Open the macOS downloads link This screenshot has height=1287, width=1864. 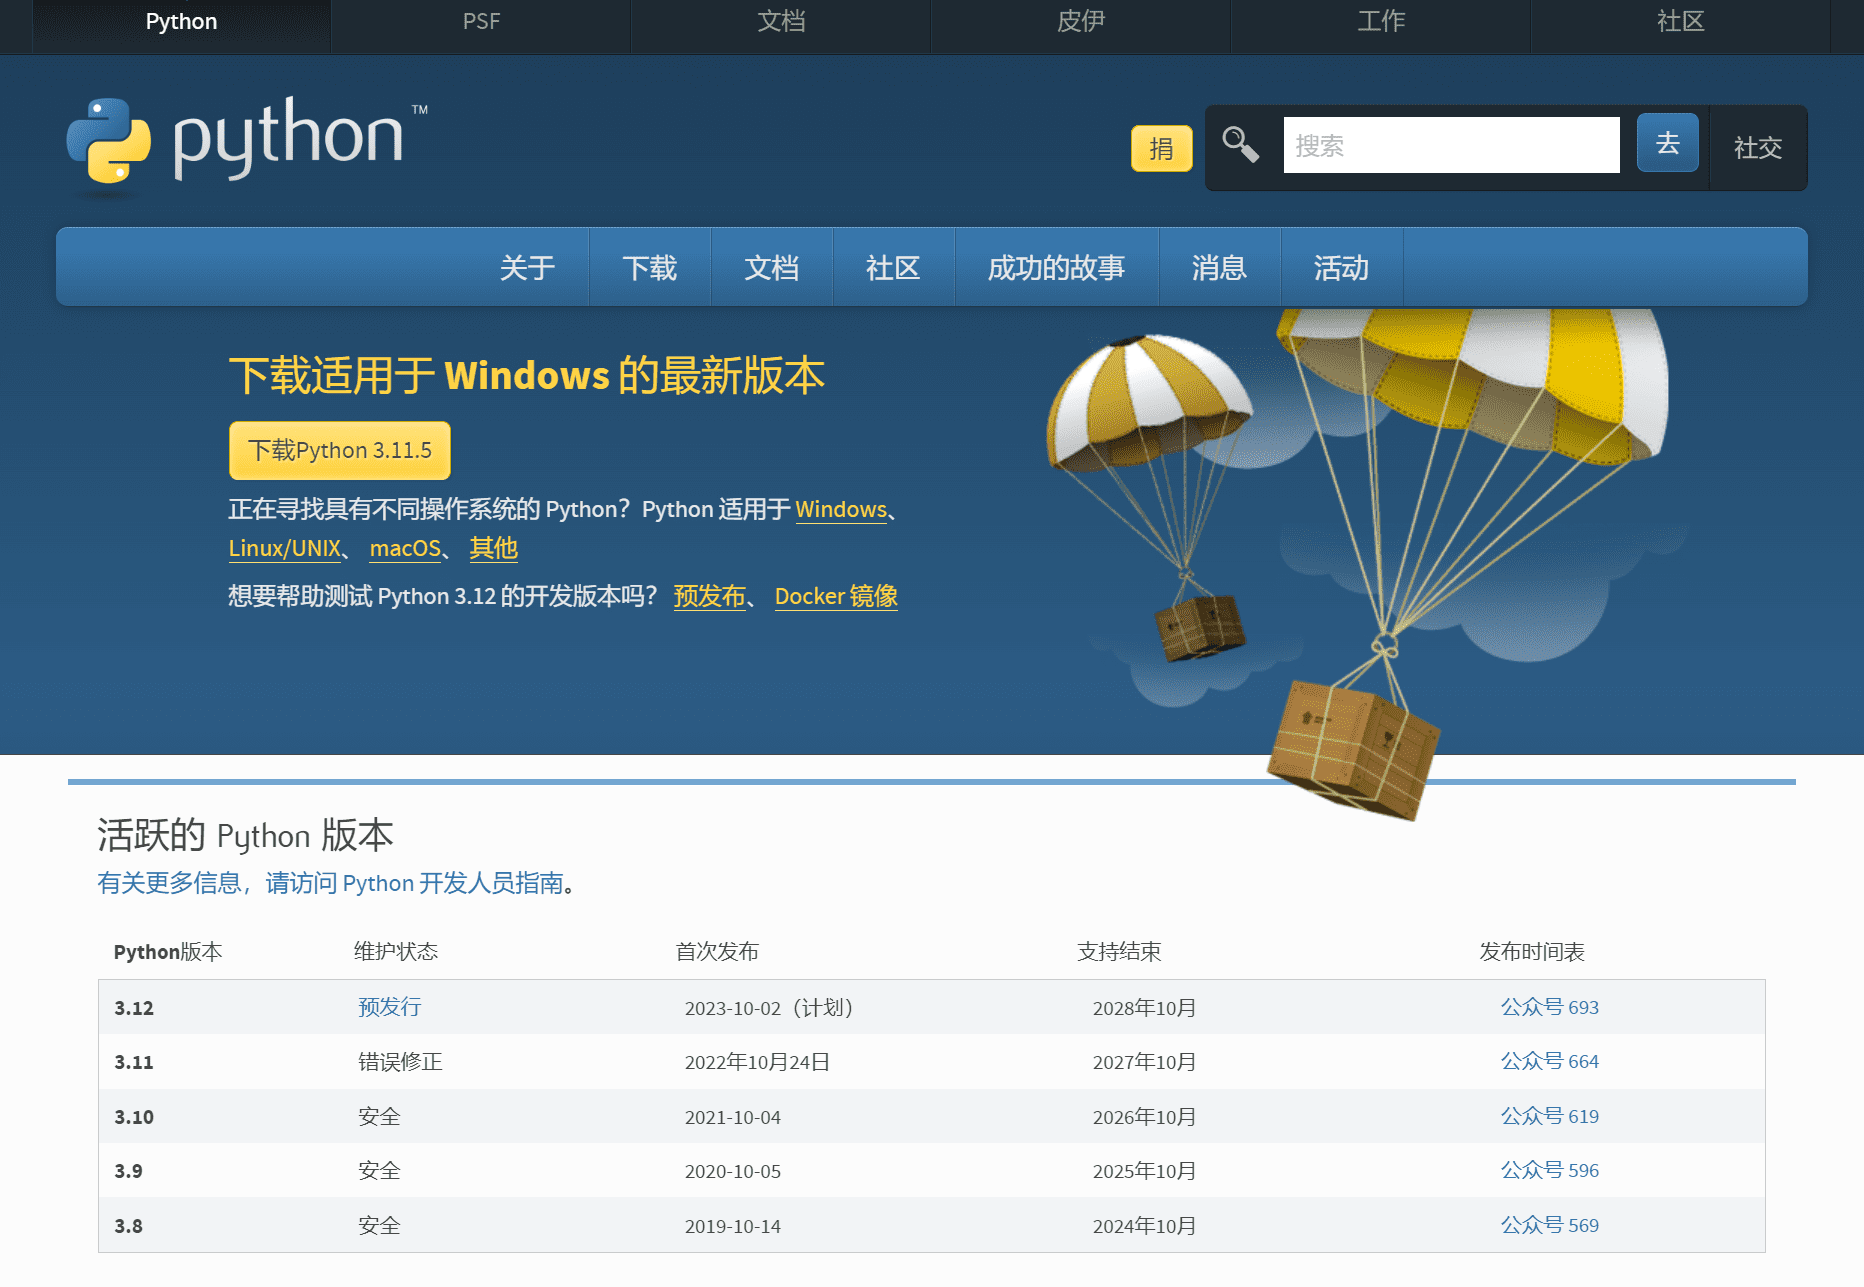point(405,548)
